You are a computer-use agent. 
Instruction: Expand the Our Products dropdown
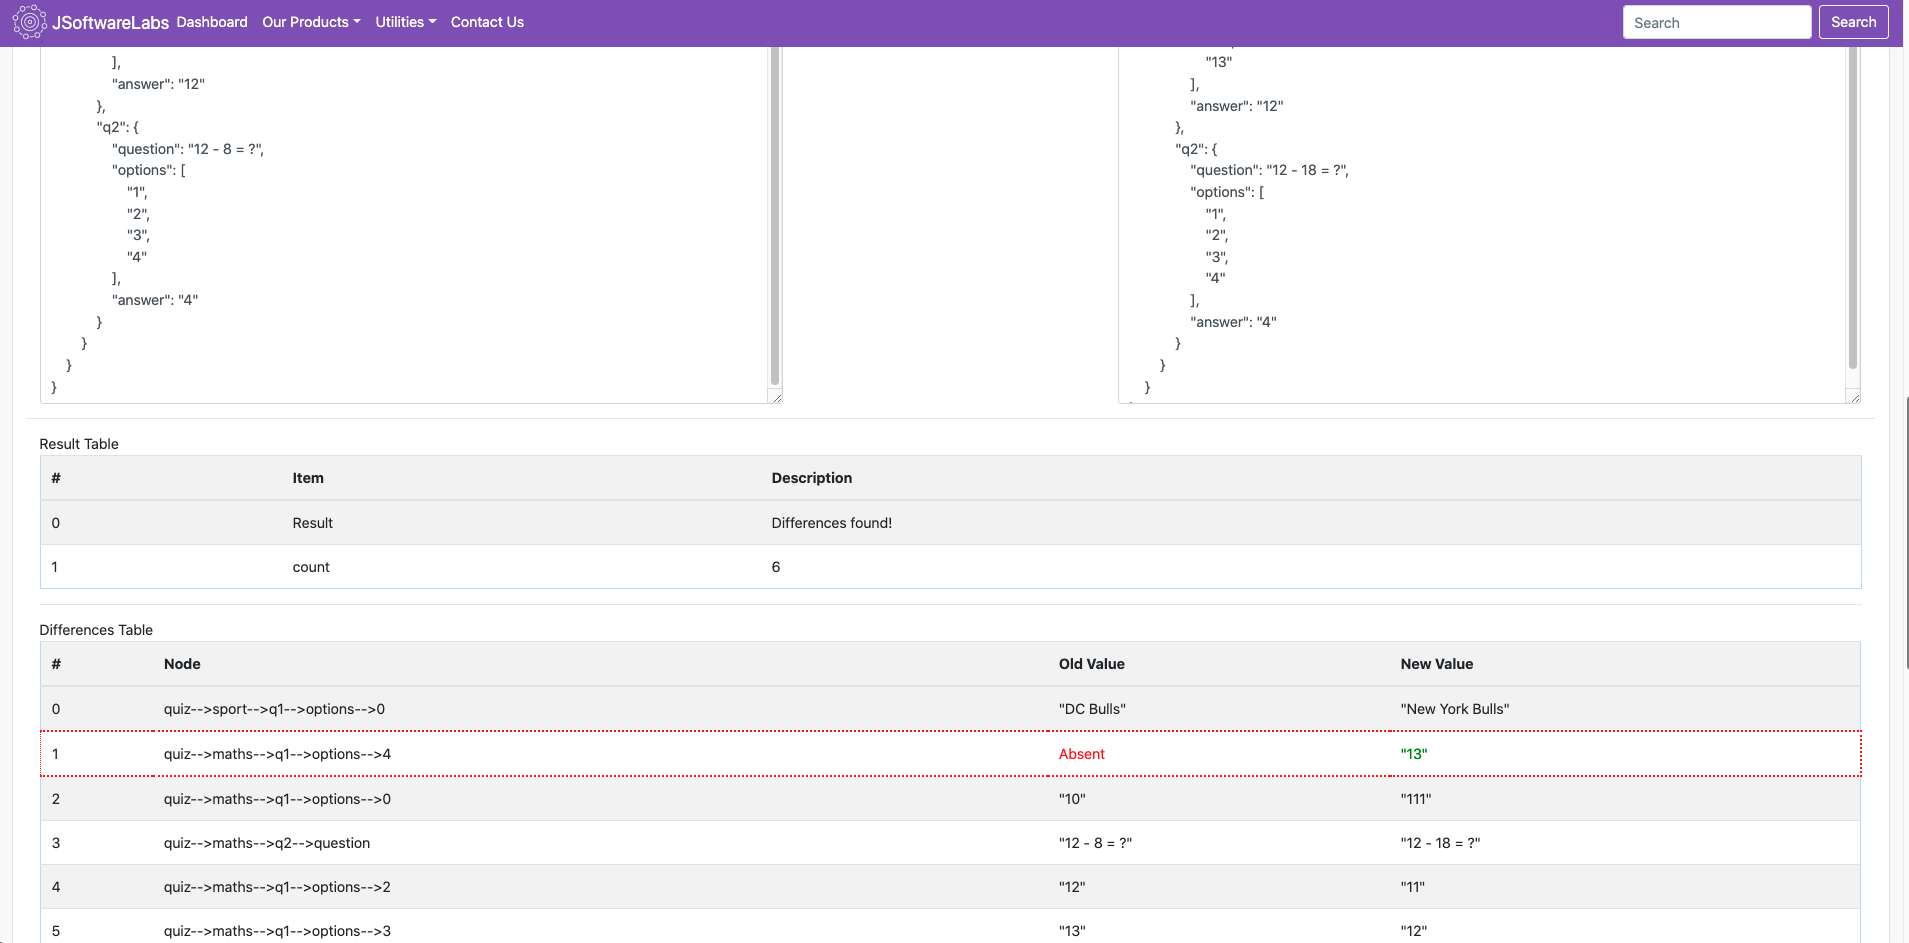click(311, 22)
